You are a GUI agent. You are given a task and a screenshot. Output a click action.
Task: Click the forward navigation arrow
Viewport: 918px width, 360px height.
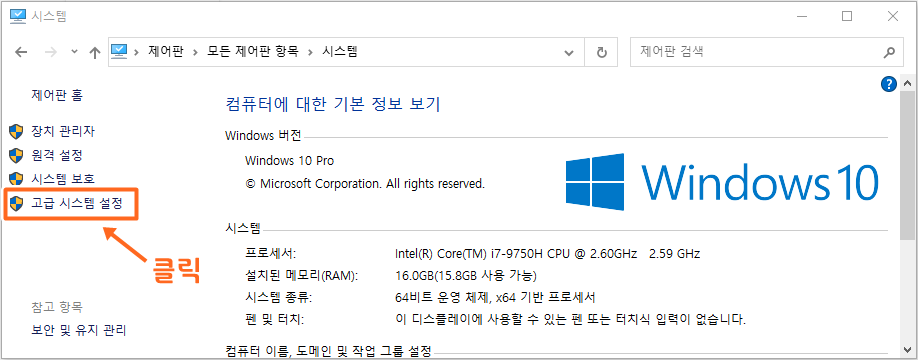51,52
